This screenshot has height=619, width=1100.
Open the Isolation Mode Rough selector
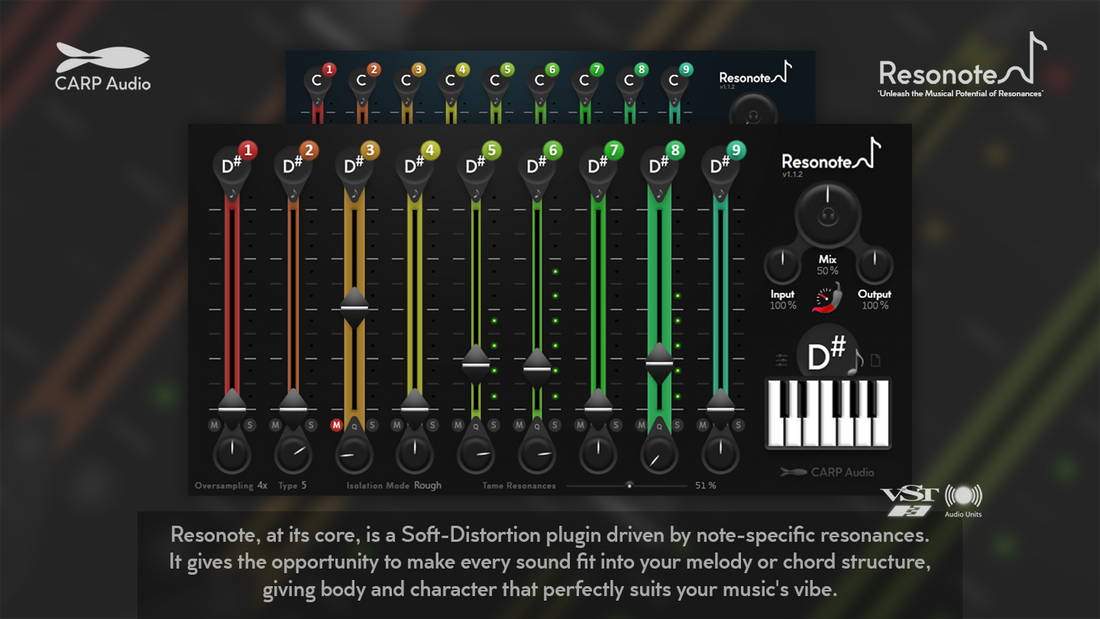427,486
